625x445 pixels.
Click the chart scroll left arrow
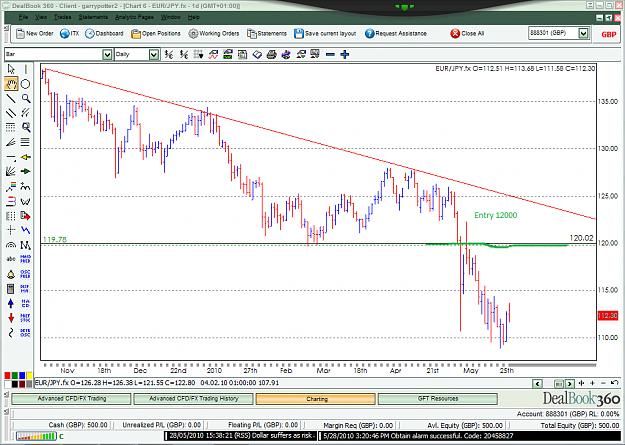[x=537, y=384]
